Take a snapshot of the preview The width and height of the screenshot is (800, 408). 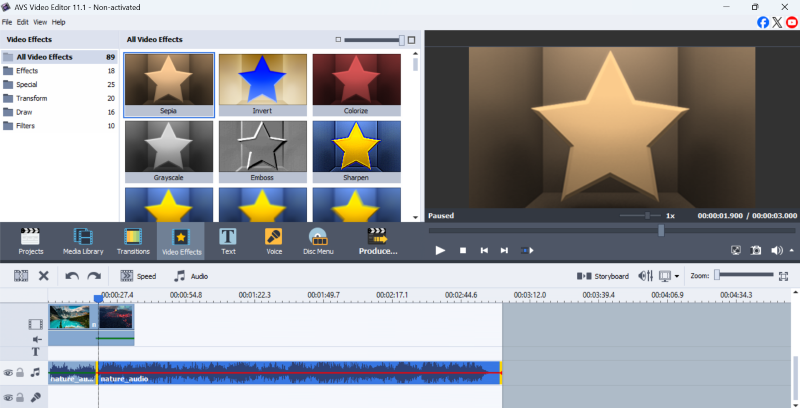[757, 250]
